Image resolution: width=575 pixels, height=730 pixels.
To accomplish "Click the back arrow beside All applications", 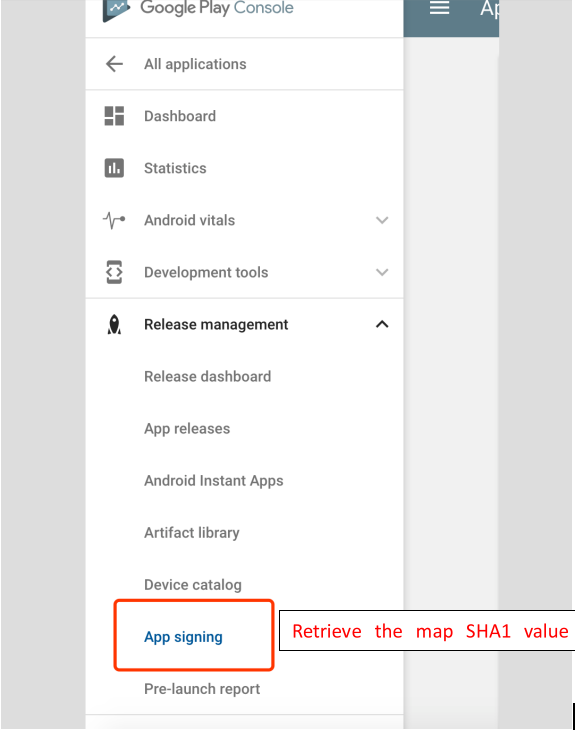I will click(x=115, y=64).
